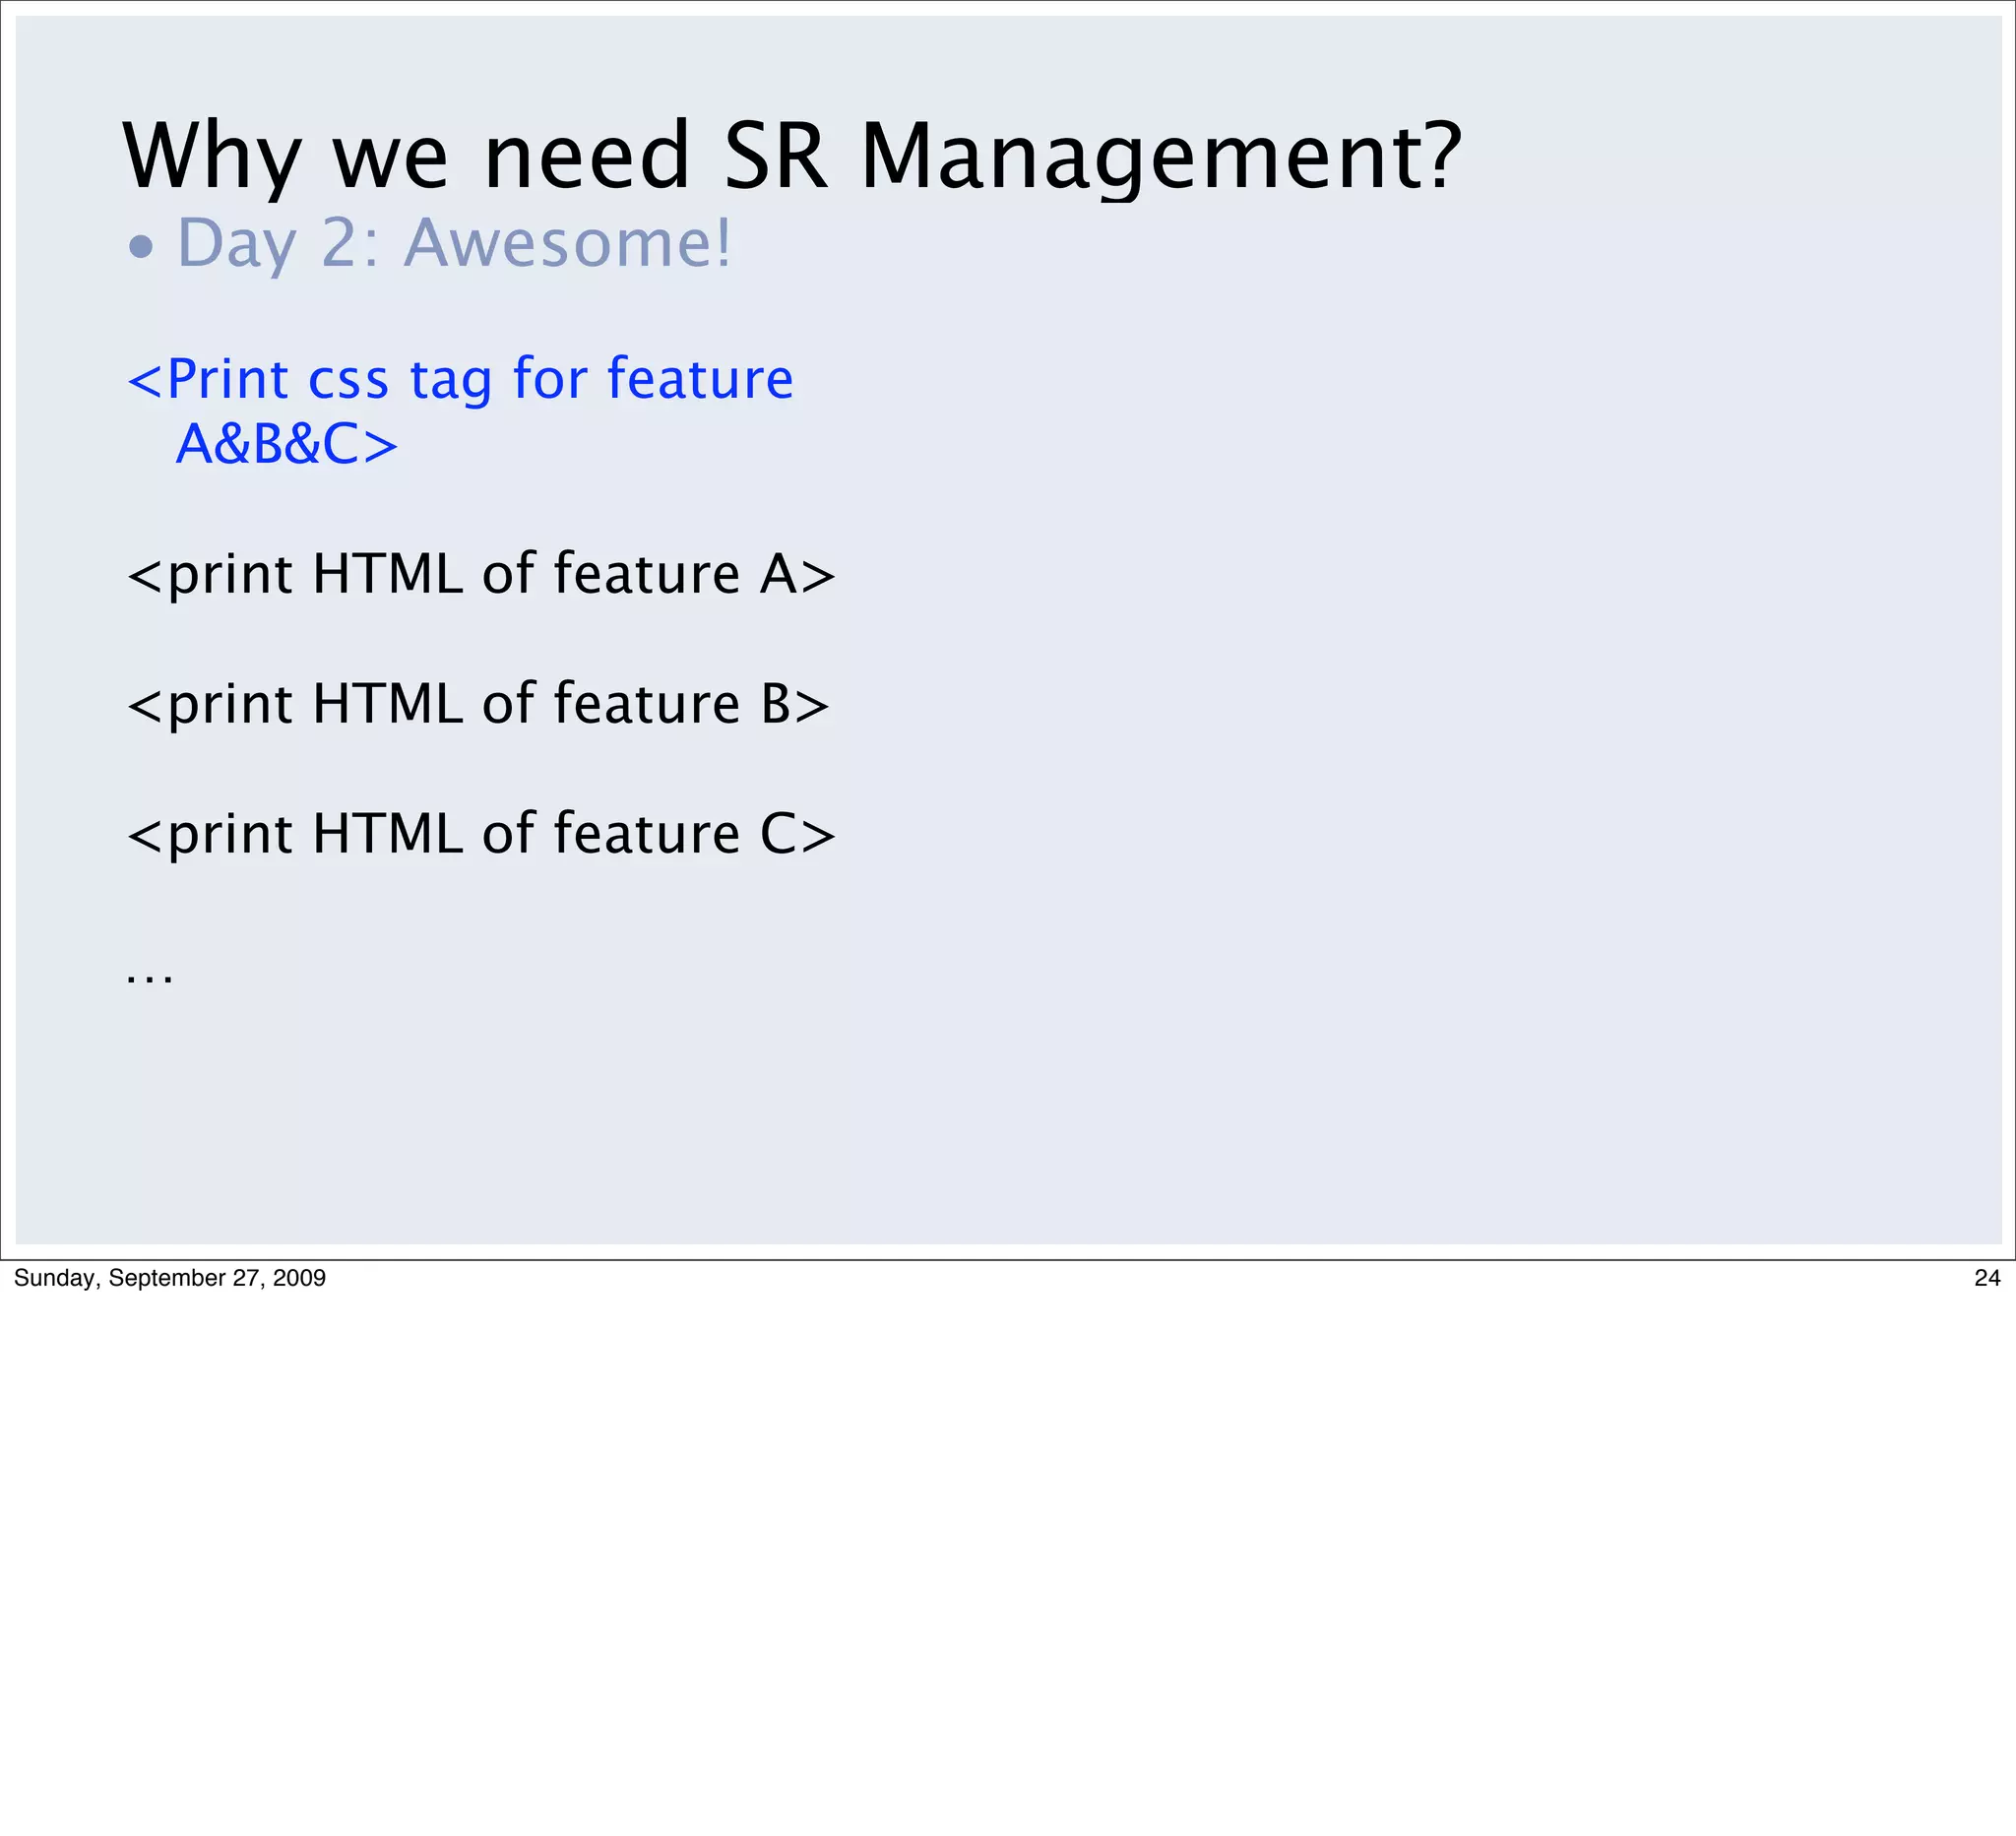This screenshot has height=1836, width=2016.
Task: Select '<print HTML of feature C>' line
Action: [x=481, y=835]
